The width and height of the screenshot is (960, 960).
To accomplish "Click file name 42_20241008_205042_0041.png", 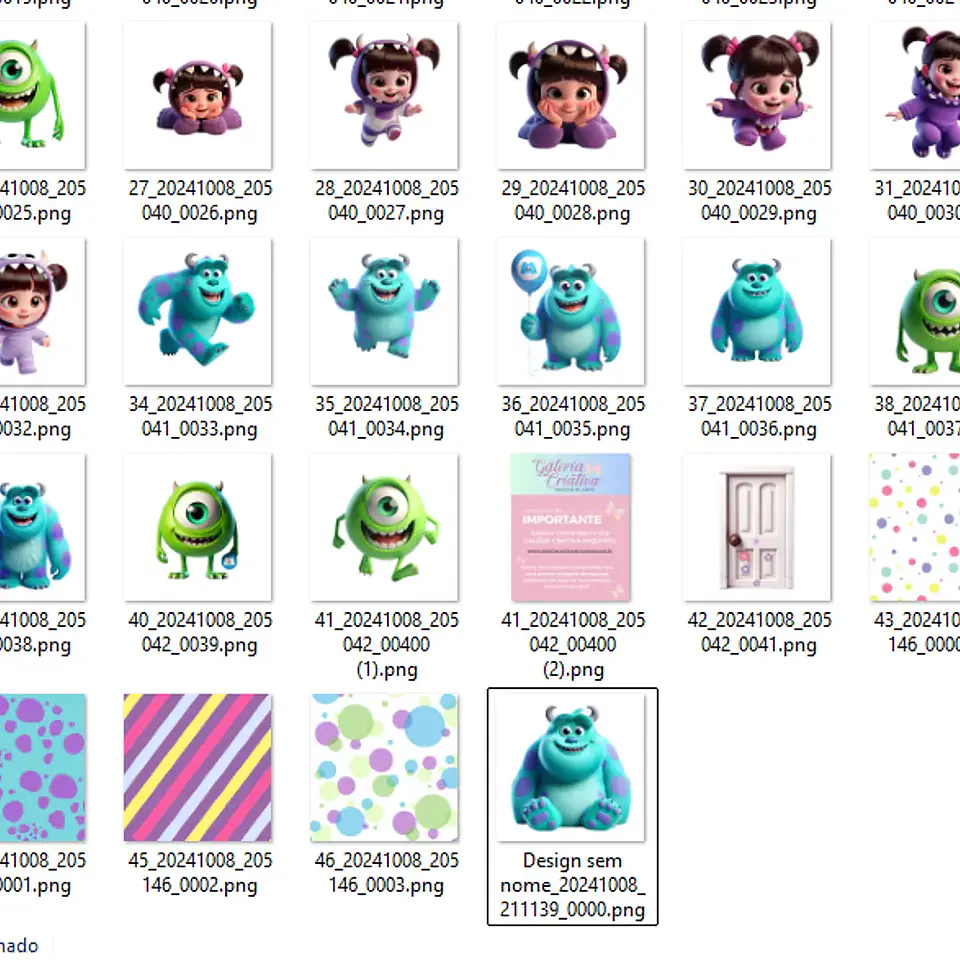I will pyautogui.click(x=760, y=632).
